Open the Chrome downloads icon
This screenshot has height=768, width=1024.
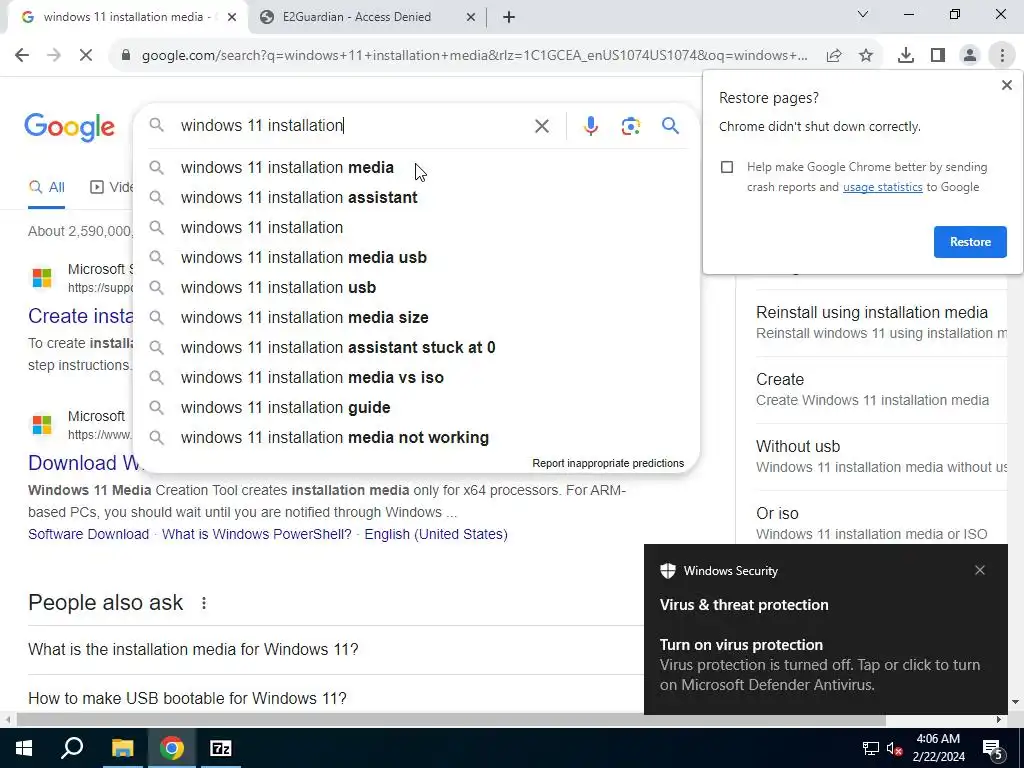point(906,56)
